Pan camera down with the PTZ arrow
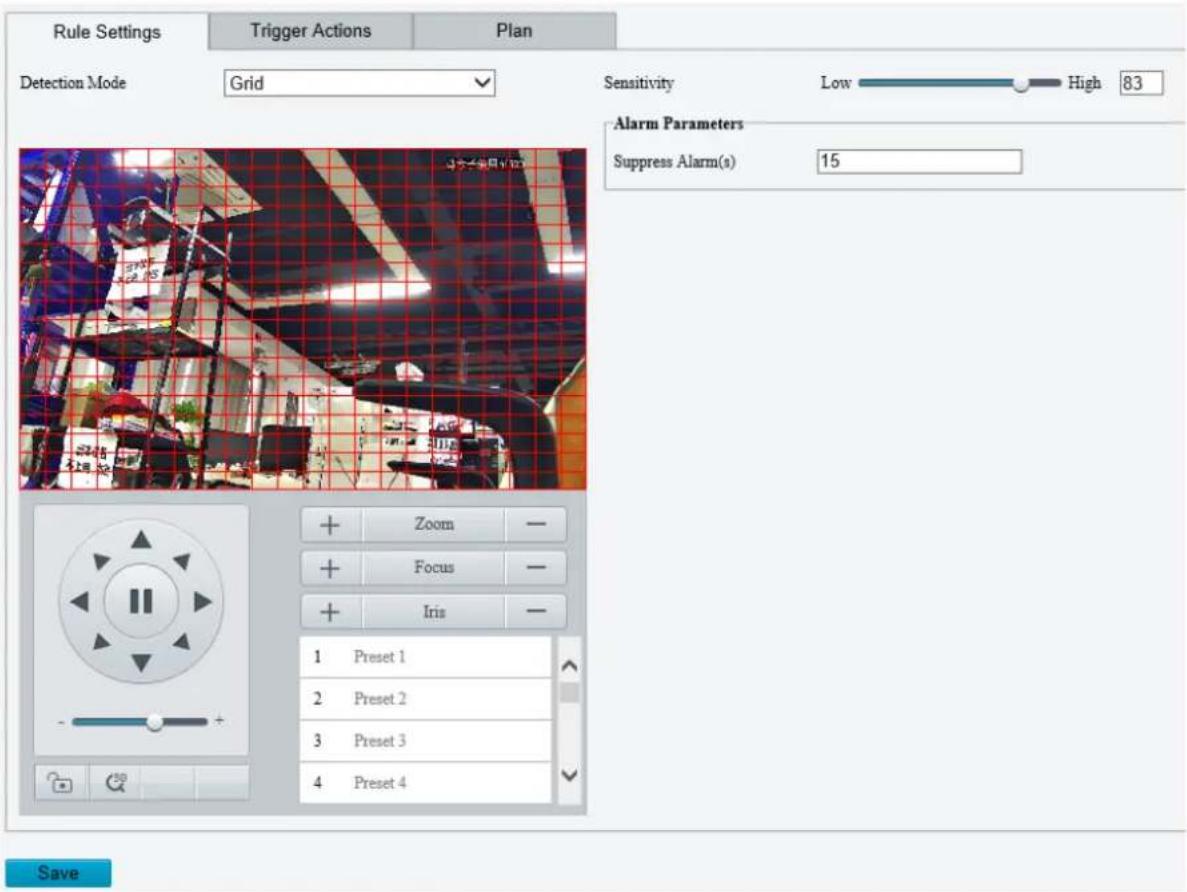Screen dimensions: 1187x892 [141, 663]
